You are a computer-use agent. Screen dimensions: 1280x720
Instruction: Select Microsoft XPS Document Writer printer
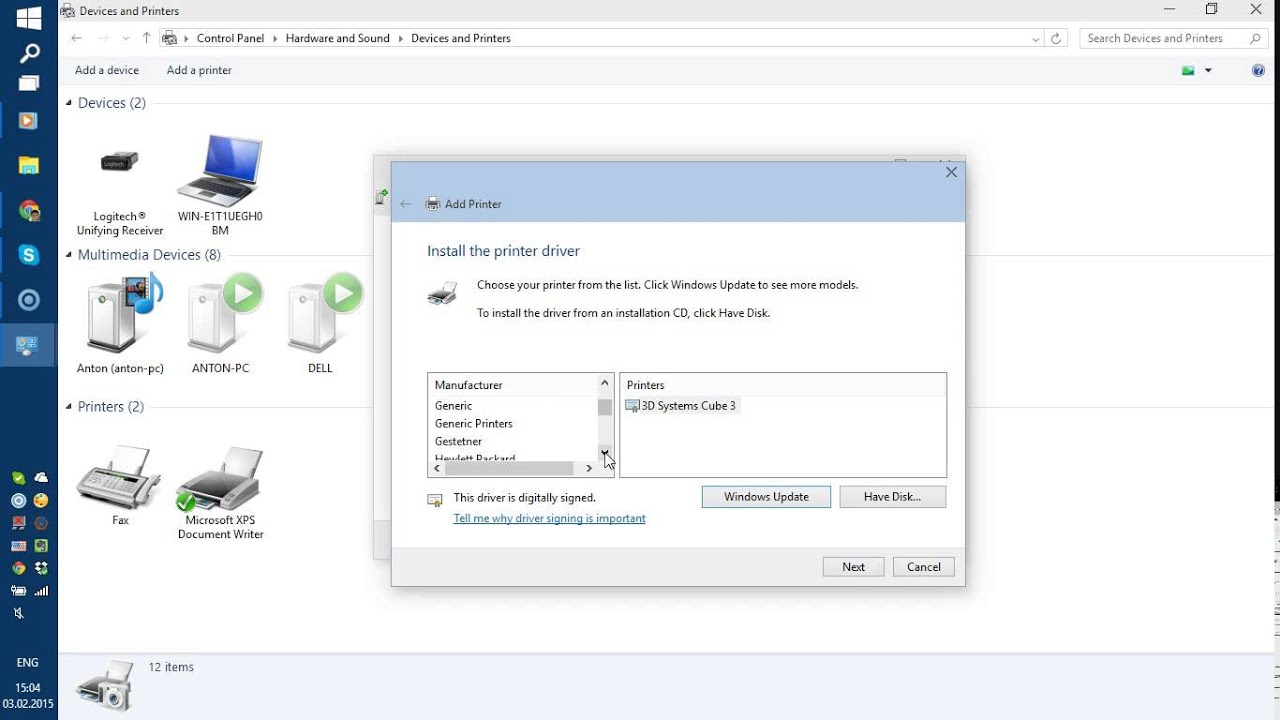[220, 494]
